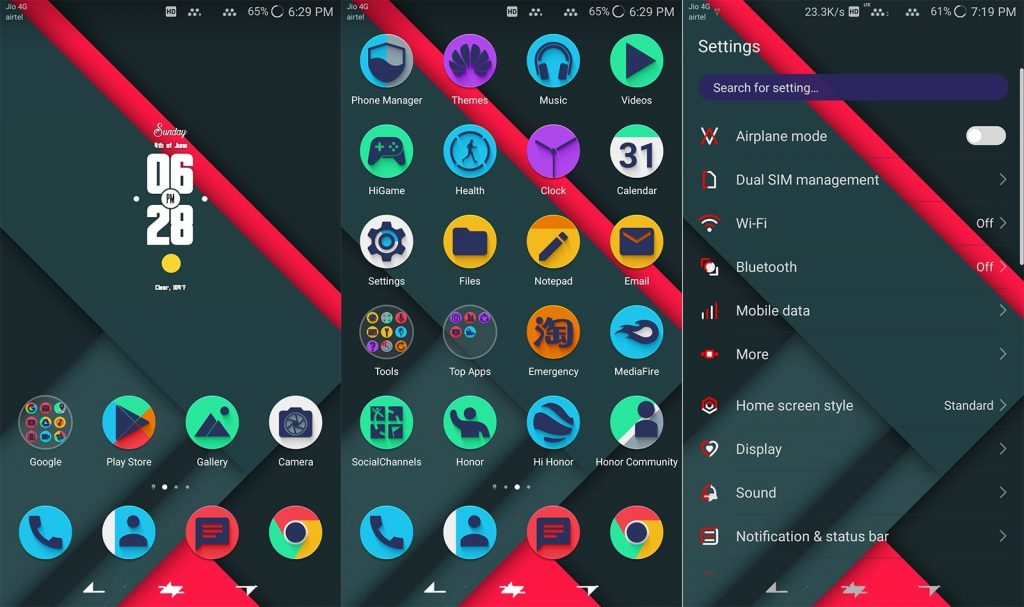
Task: Tap the Phone dialer in the app-grid screen dock
Action: point(386,533)
